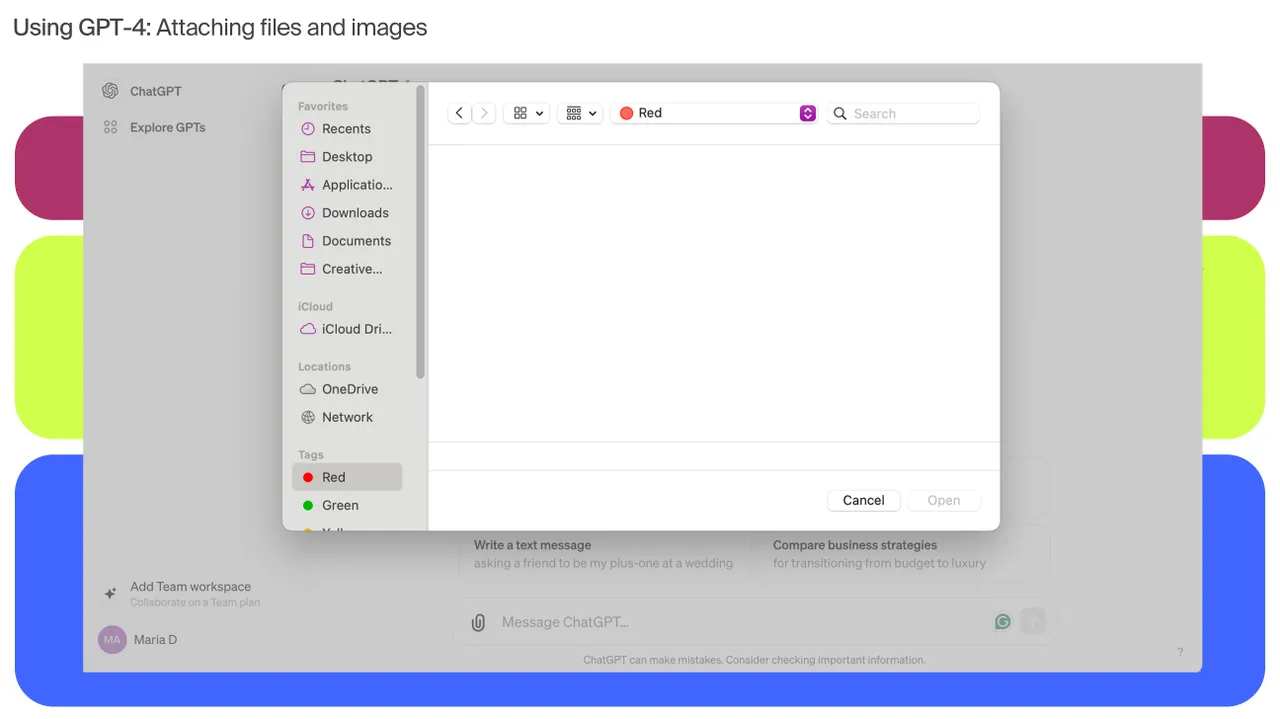Click the Grammarly icon in message box
Image resolution: width=1280 pixels, height=719 pixels.
coord(1002,622)
